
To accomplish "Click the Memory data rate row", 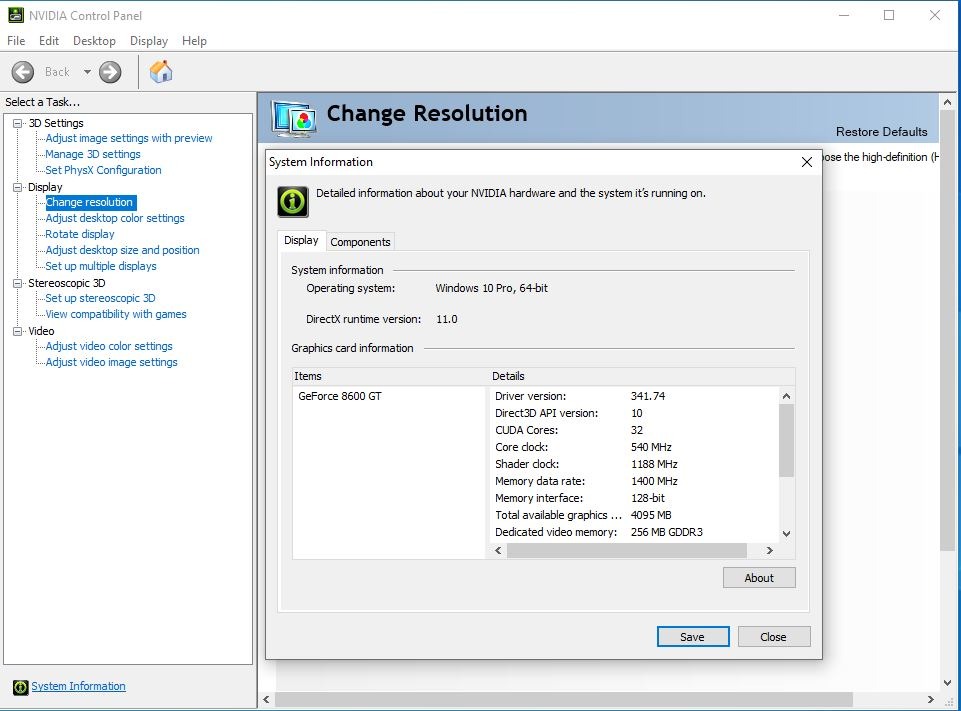I will 634,481.
